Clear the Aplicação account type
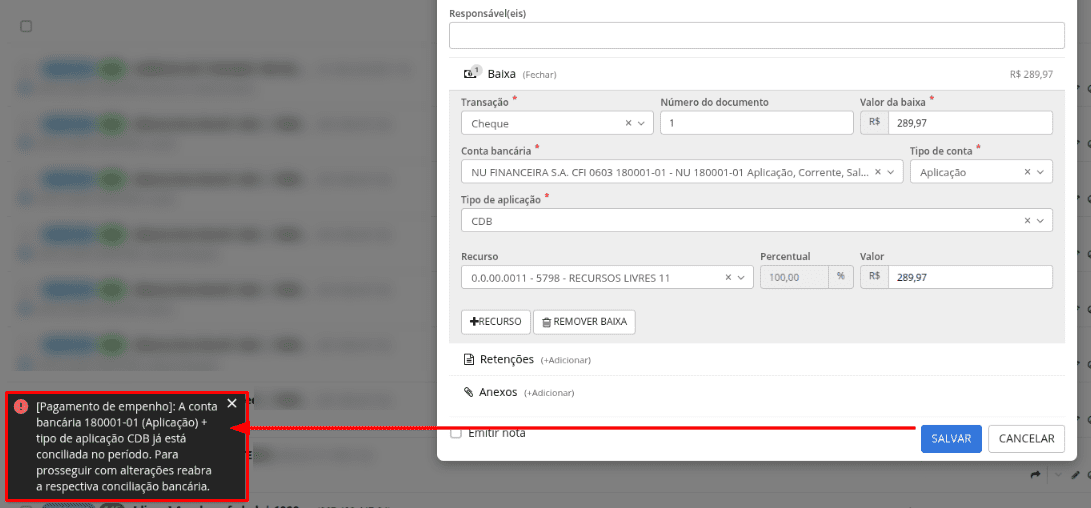The image size is (1091, 508). 1028,172
